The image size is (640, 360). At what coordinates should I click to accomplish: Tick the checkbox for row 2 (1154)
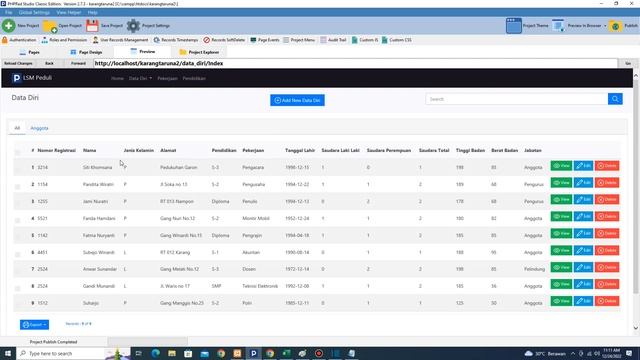[x=18, y=186]
